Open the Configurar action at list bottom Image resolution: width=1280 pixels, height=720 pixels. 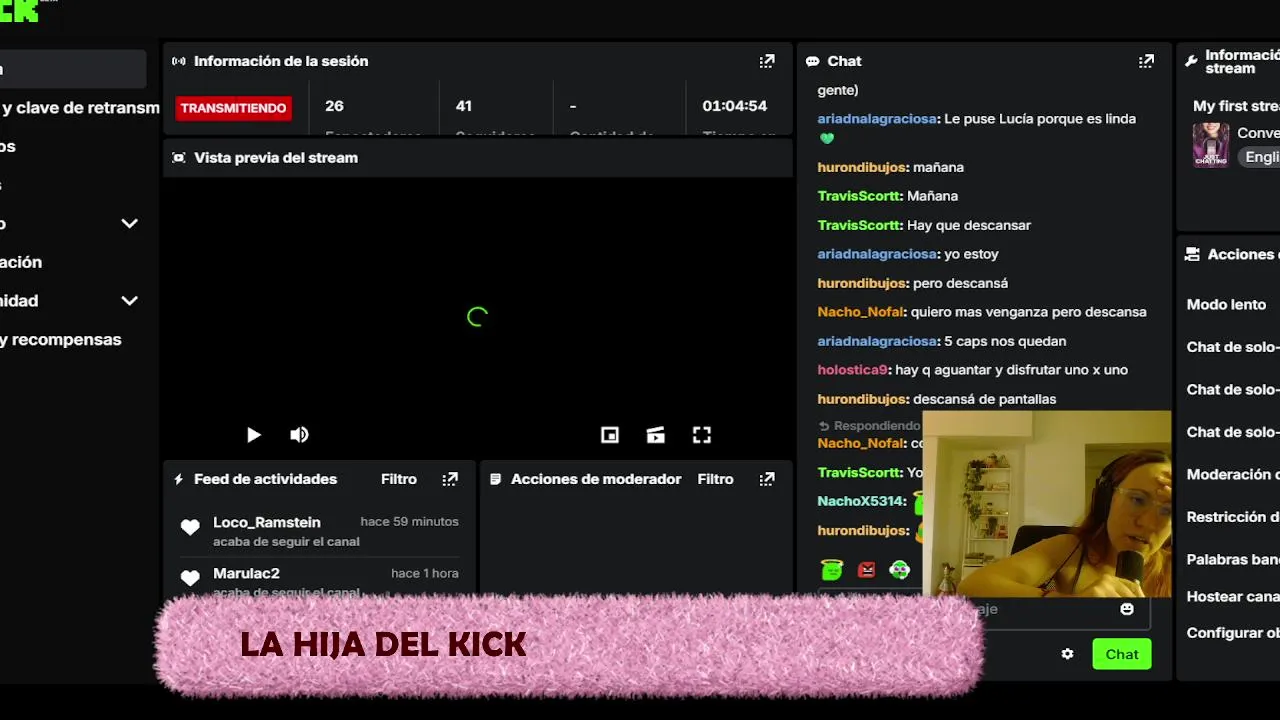[1233, 633]
